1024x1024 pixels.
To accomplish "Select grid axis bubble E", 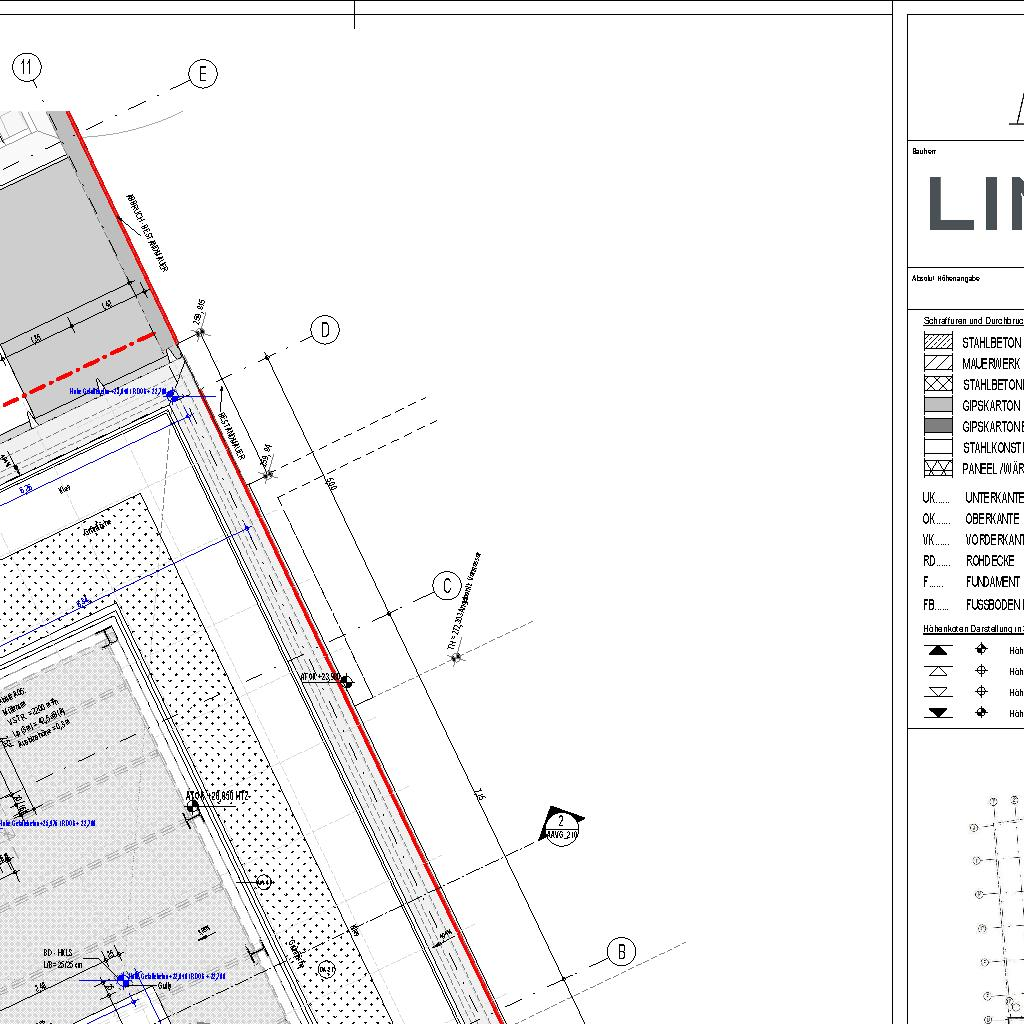I will coord(203,75).
